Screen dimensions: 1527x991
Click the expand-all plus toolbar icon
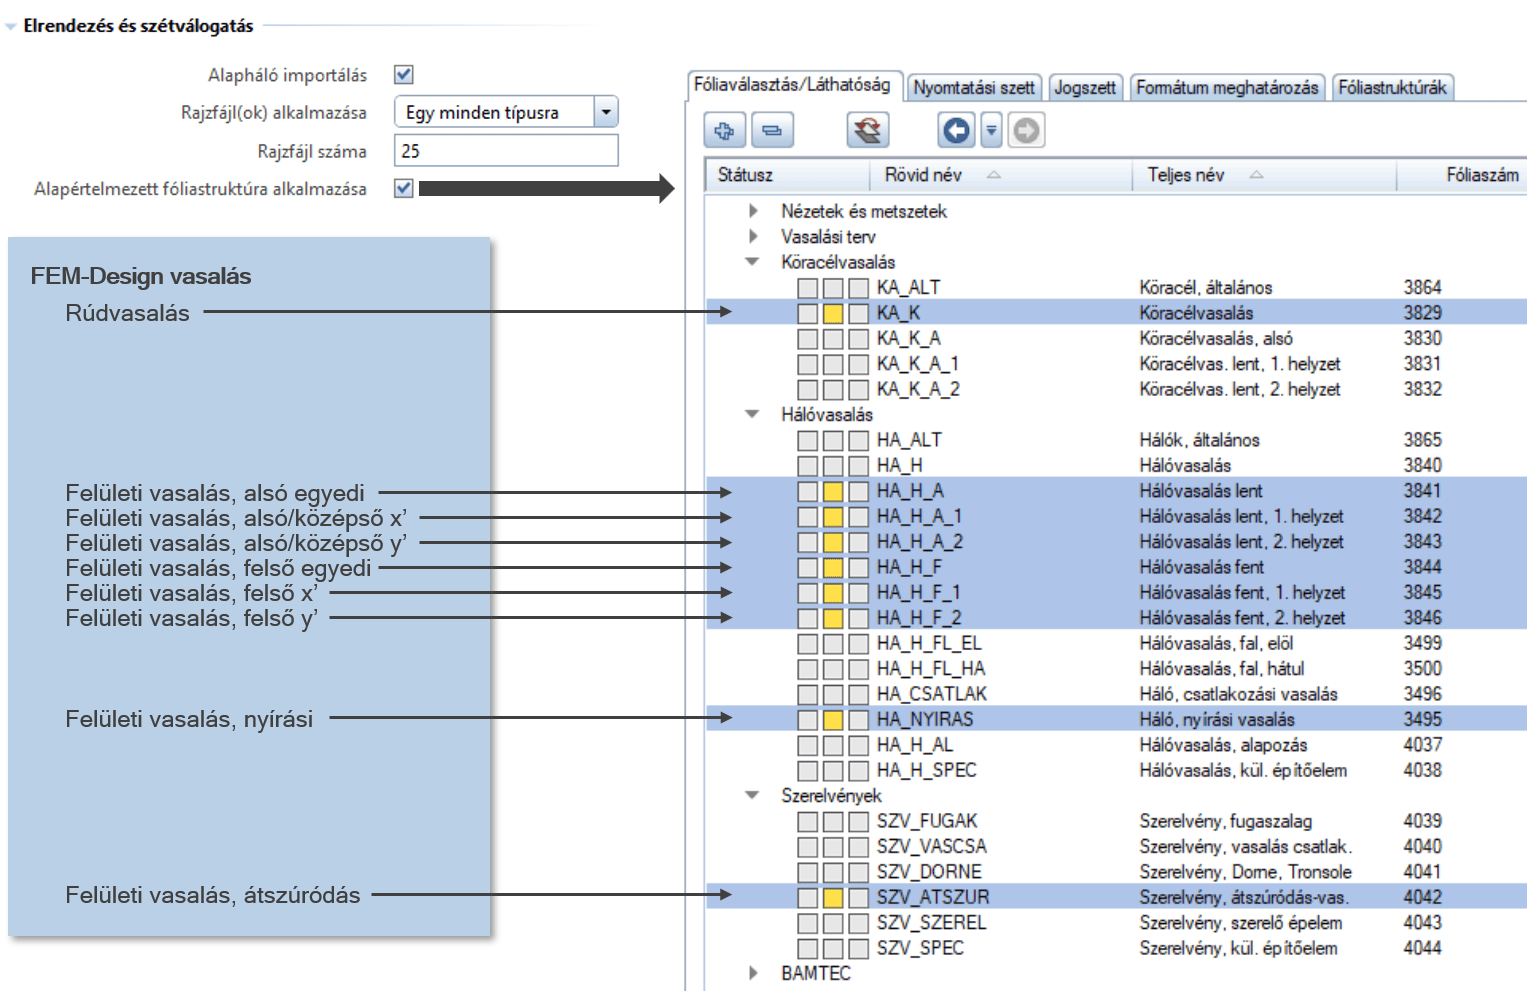(725, 130)
